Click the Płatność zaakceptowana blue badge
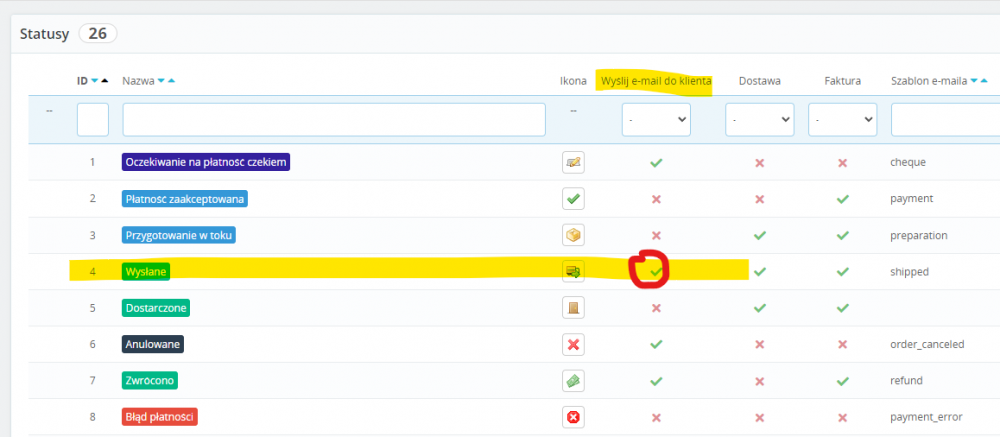This screenshot has width=1000, height=437. coord(185,198)
